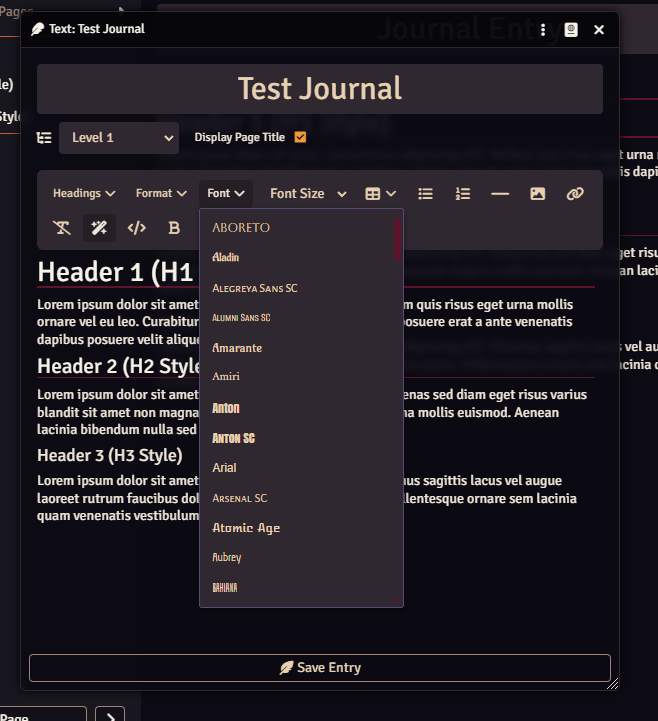The width and height of the screenshot is (658, 721).
Task: Clear text formatting
Action: tap(62, 228)
